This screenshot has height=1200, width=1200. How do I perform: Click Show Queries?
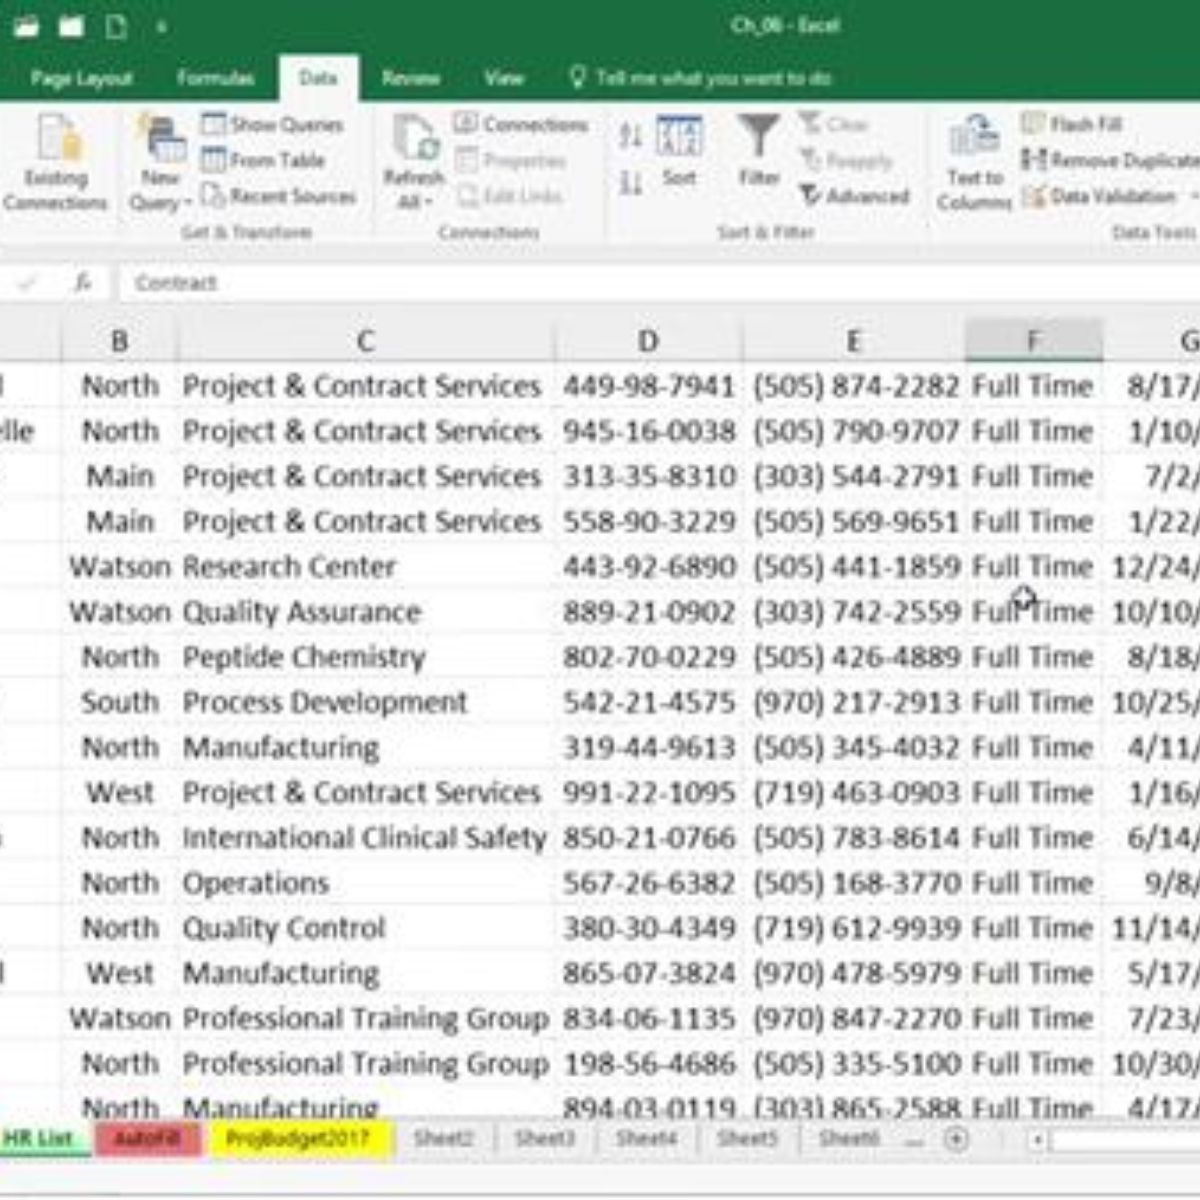272,124
